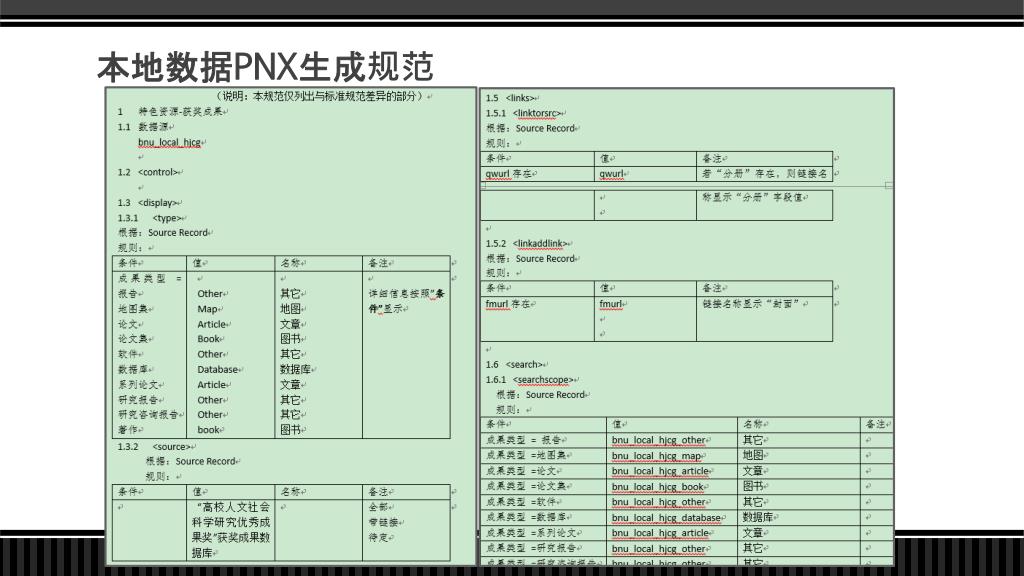This screenshot has width=1024, height=576.
Task: Select the remark 待定 in source table
Action: pyautogui.click(x=379, y=537)
